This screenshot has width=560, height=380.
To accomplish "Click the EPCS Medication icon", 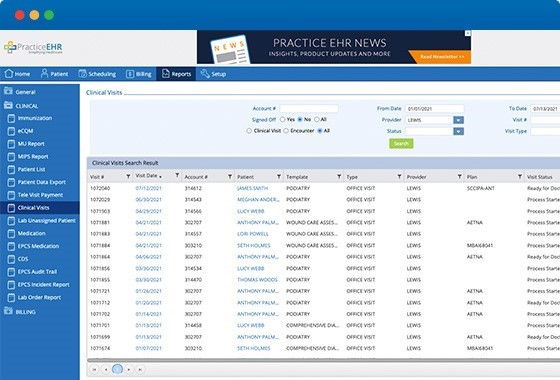I will click(x=11, y=246).
